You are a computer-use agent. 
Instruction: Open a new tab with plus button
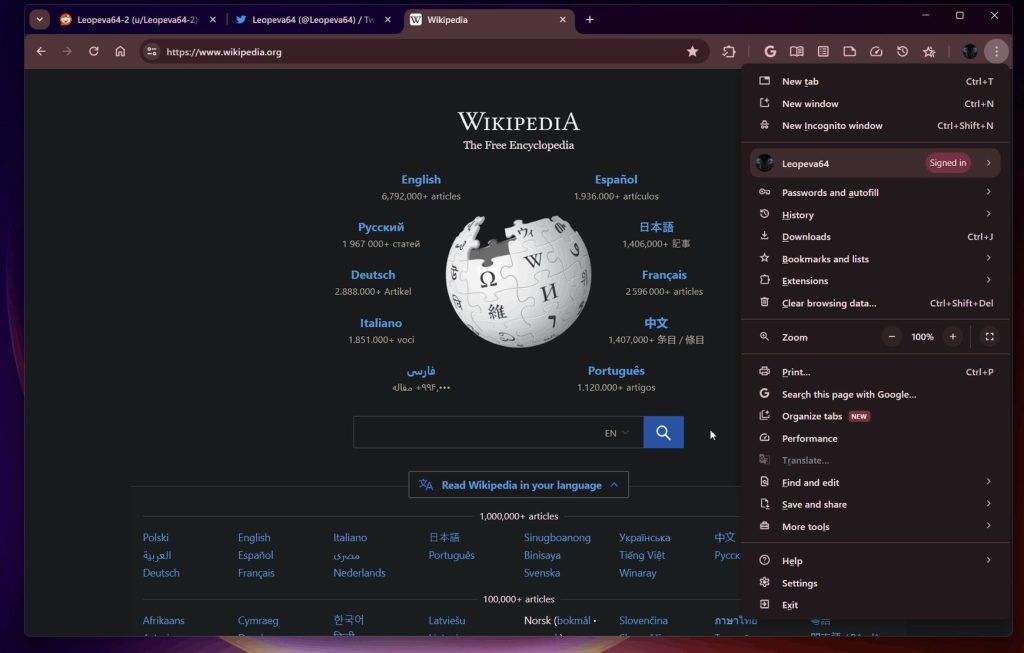coord(590,20)
